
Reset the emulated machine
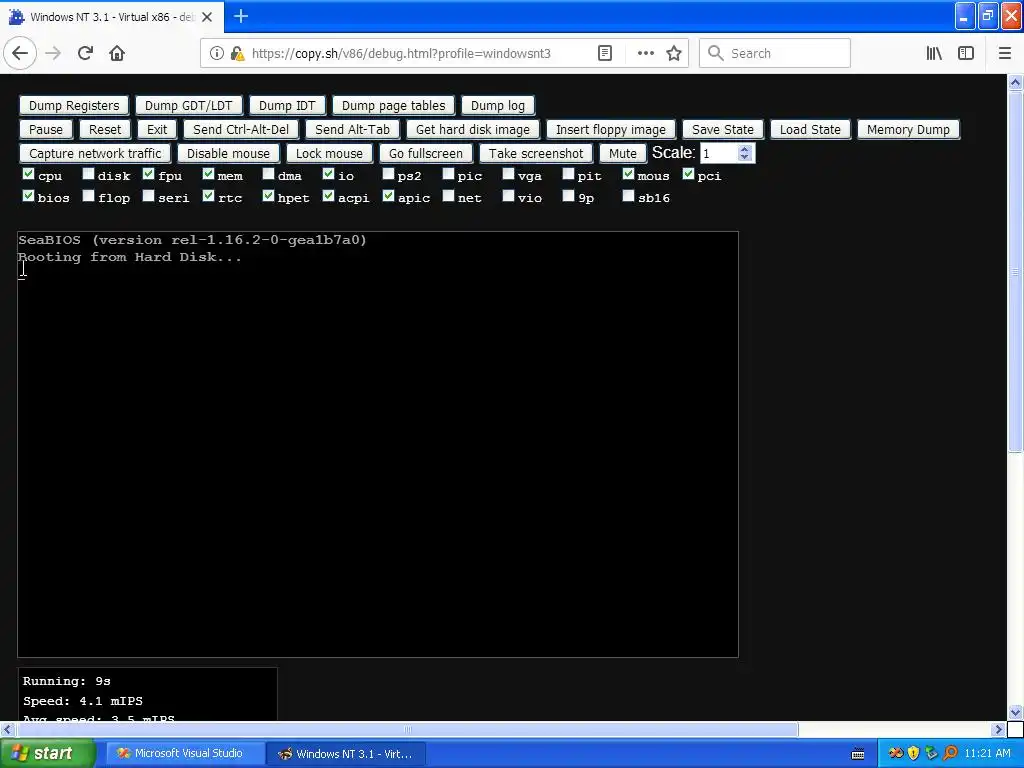[x=104, y=129]
